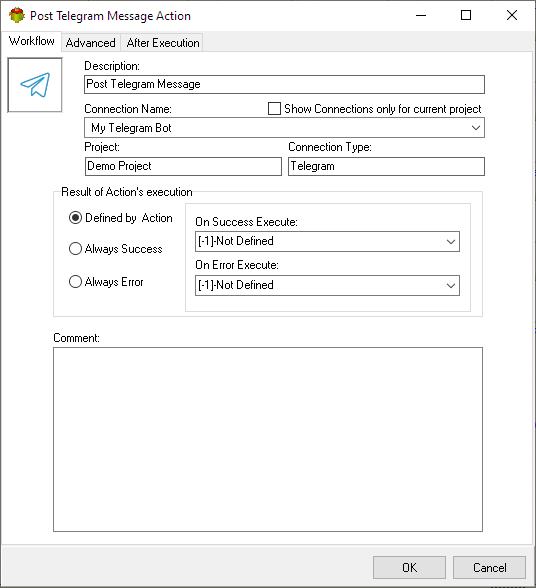536x588 pixels.
Task: Enable Show Connections only for current project
Action: click(x=275, y=109)
